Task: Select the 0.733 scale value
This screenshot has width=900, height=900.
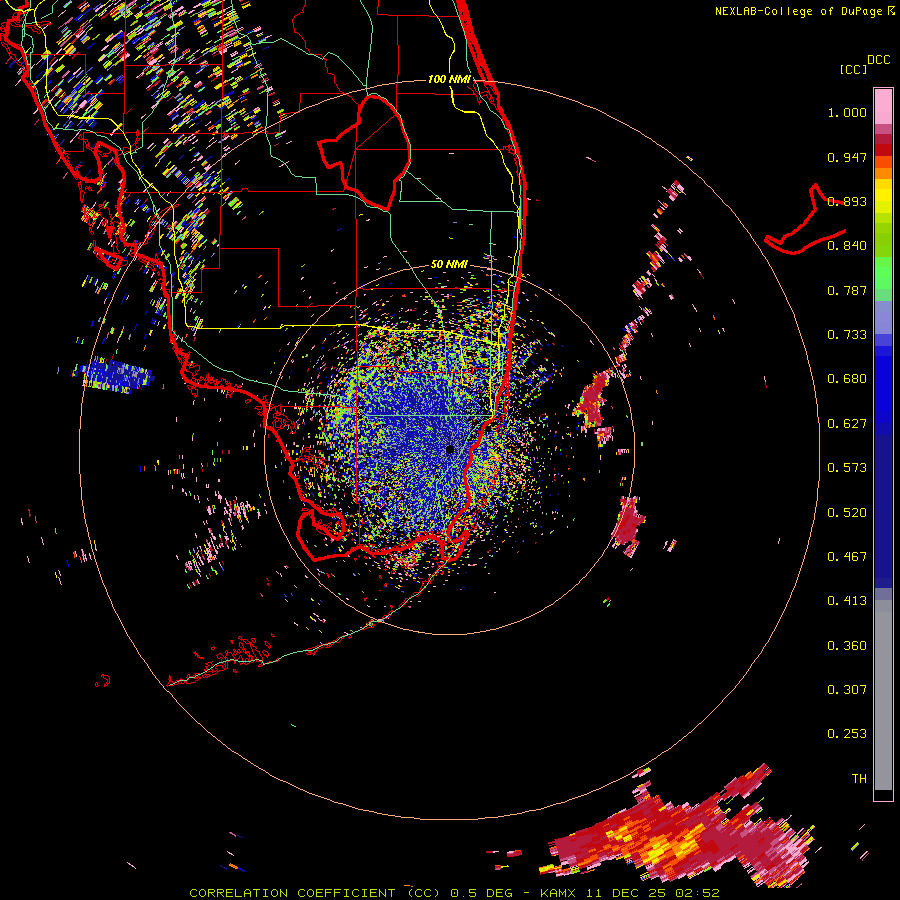Action: pos(847,335)
